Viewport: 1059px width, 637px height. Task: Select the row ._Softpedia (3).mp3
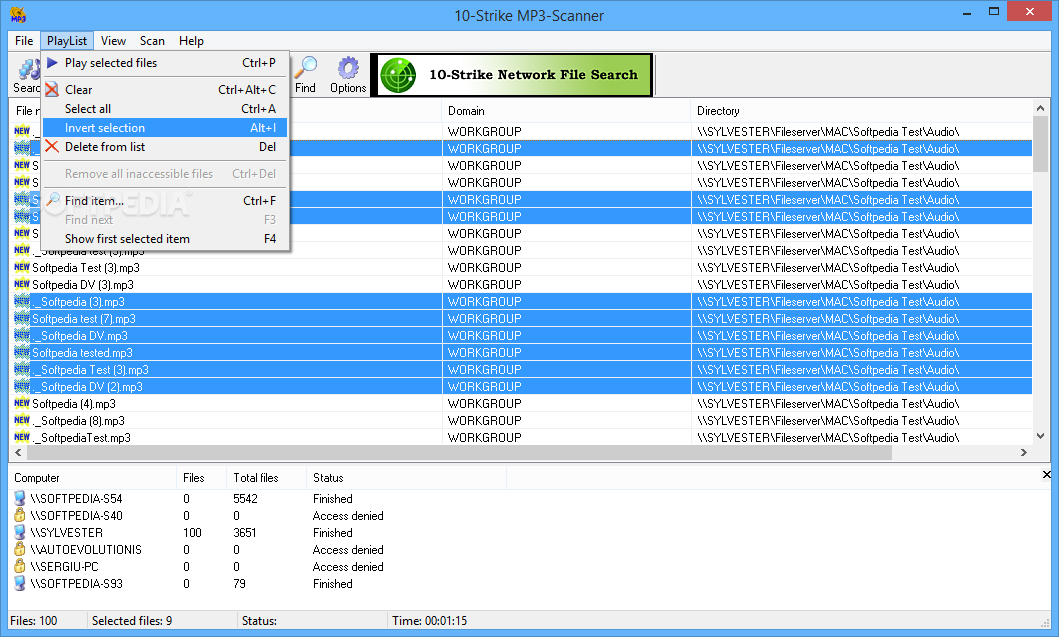(x=522, y=302)
